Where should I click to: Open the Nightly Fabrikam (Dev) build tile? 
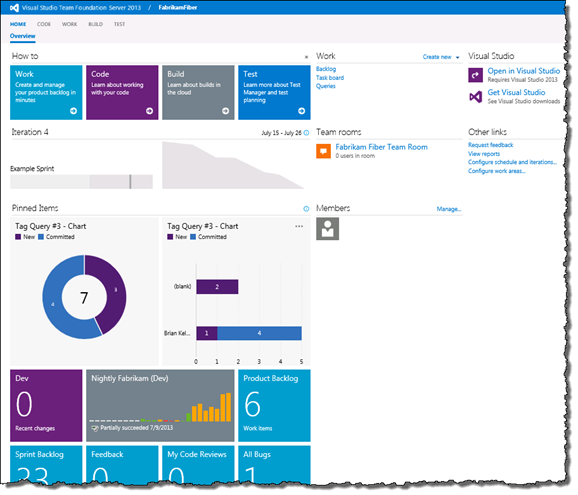pos(160,406)
